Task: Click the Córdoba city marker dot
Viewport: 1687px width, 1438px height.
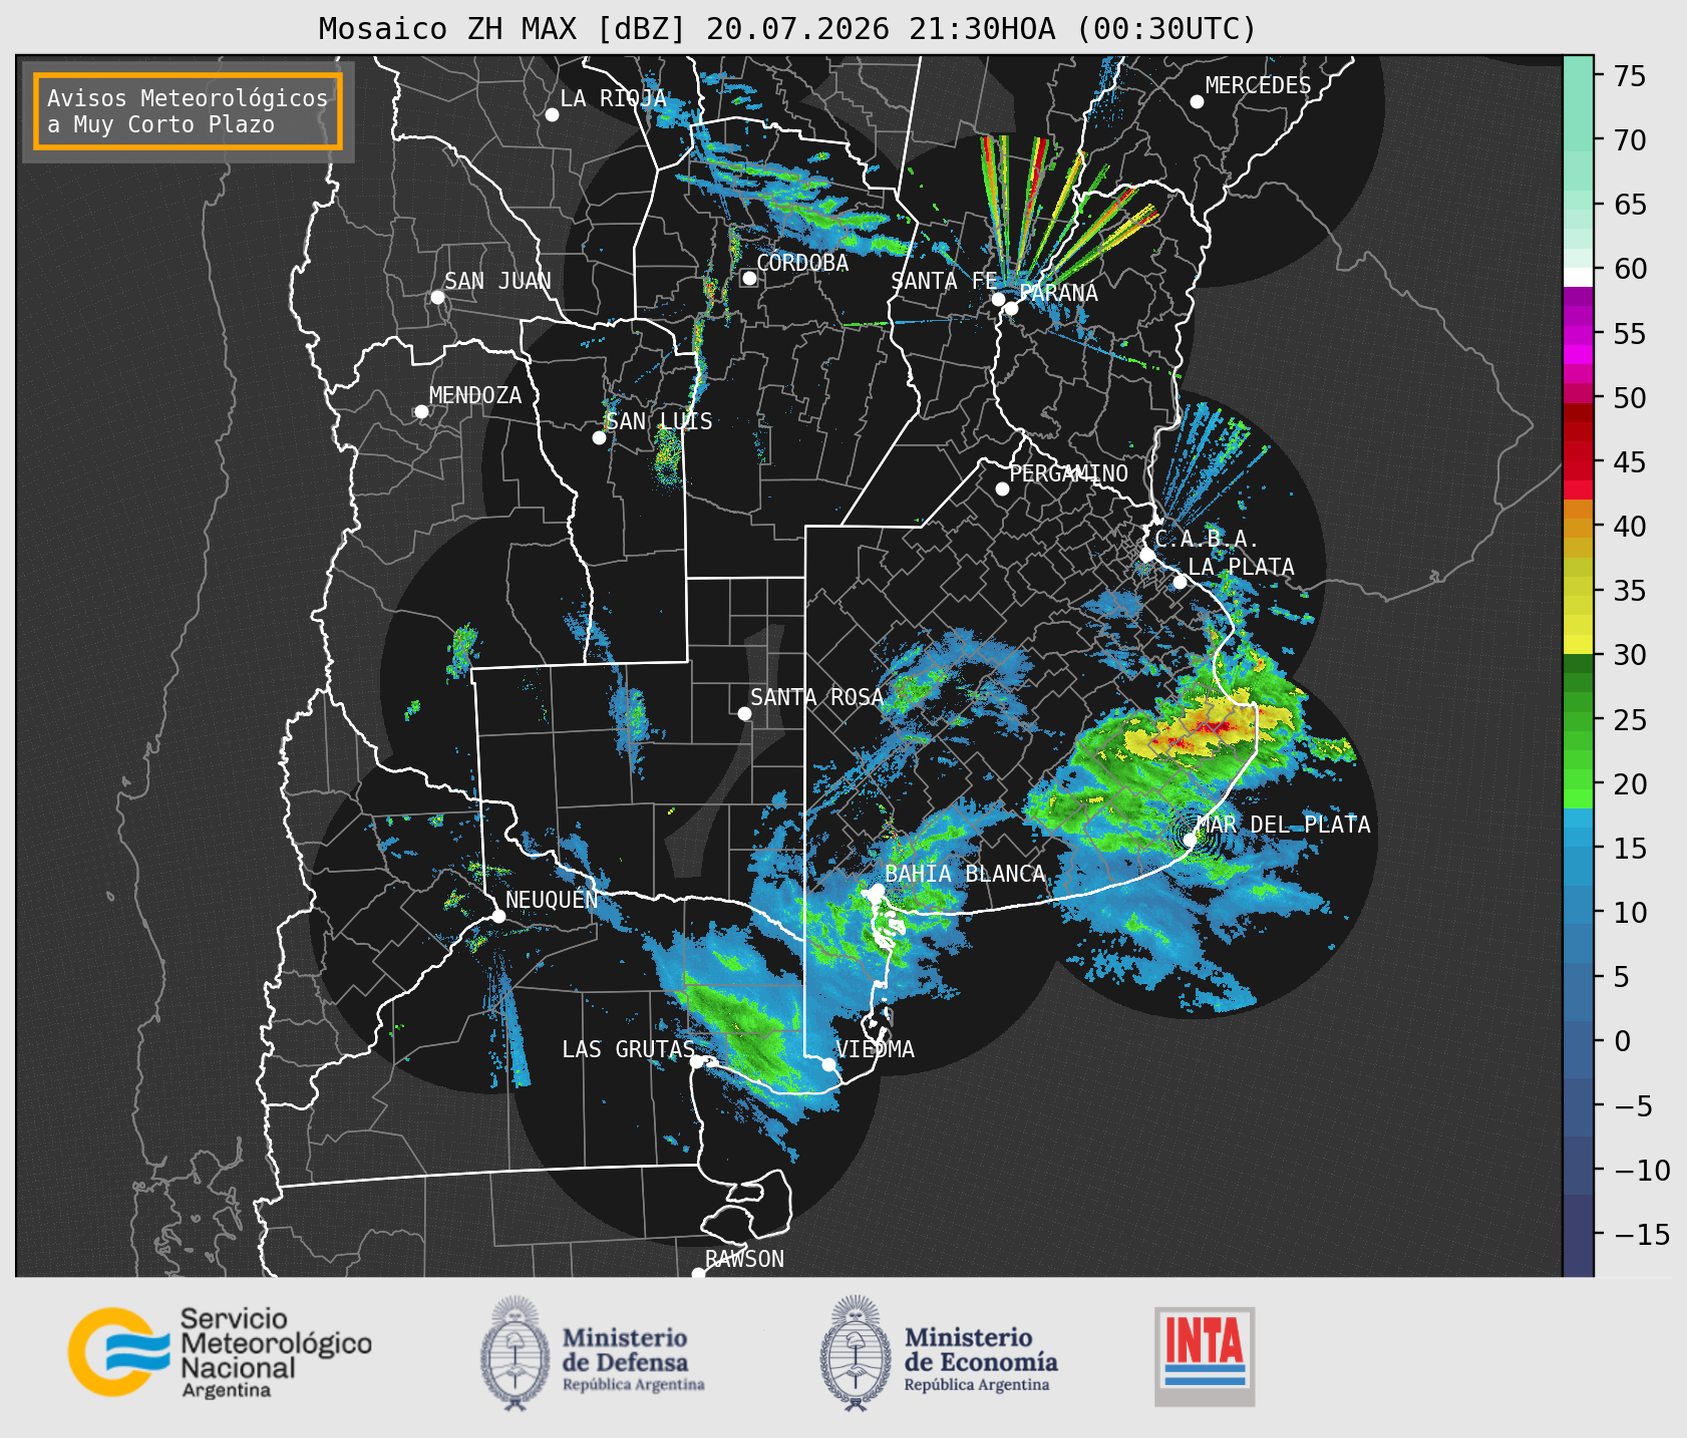Action: point(749,278)
